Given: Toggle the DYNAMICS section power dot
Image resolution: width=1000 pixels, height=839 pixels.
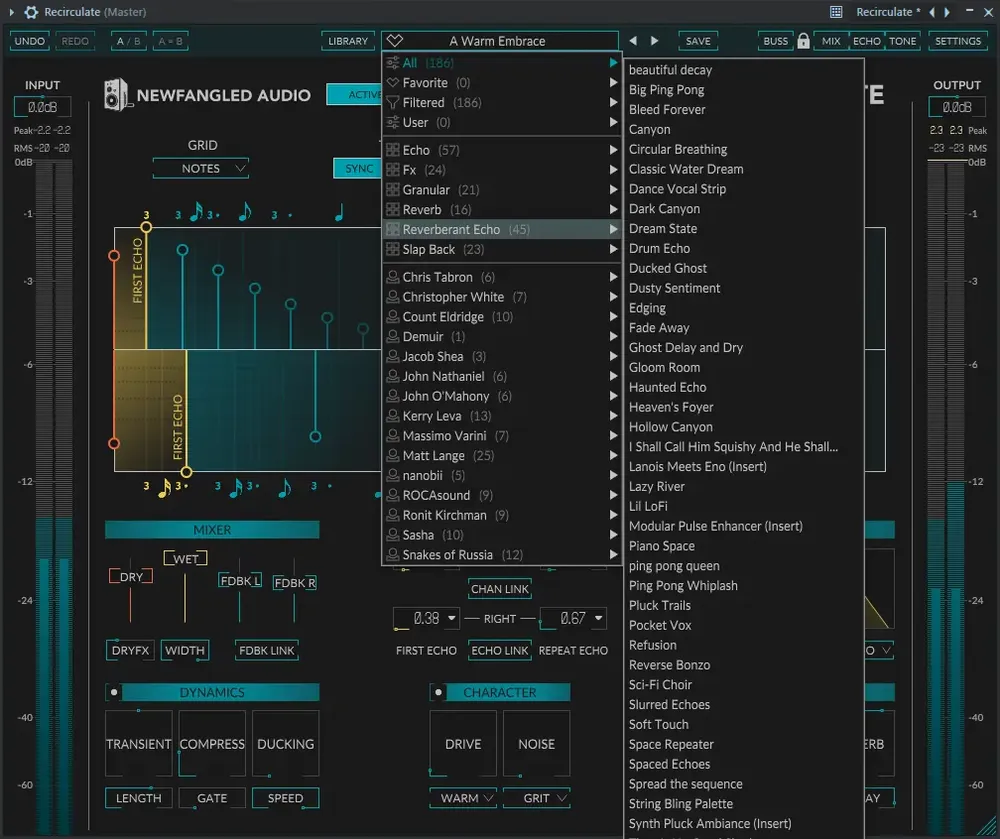Looking at the screenshot, I should tap(114, 692).
